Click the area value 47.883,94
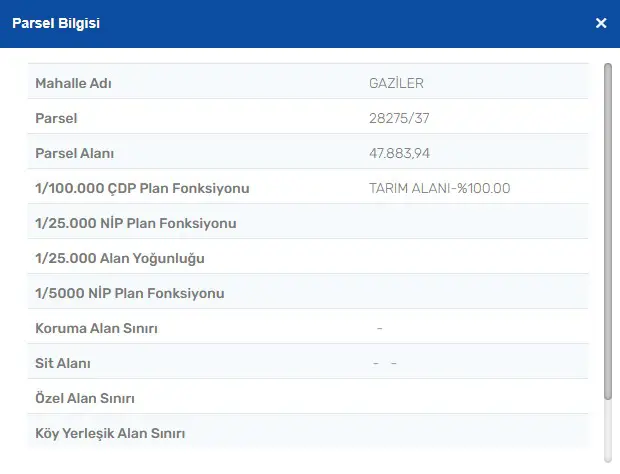Viewport: 620px width, 474px height. (399, 153)
